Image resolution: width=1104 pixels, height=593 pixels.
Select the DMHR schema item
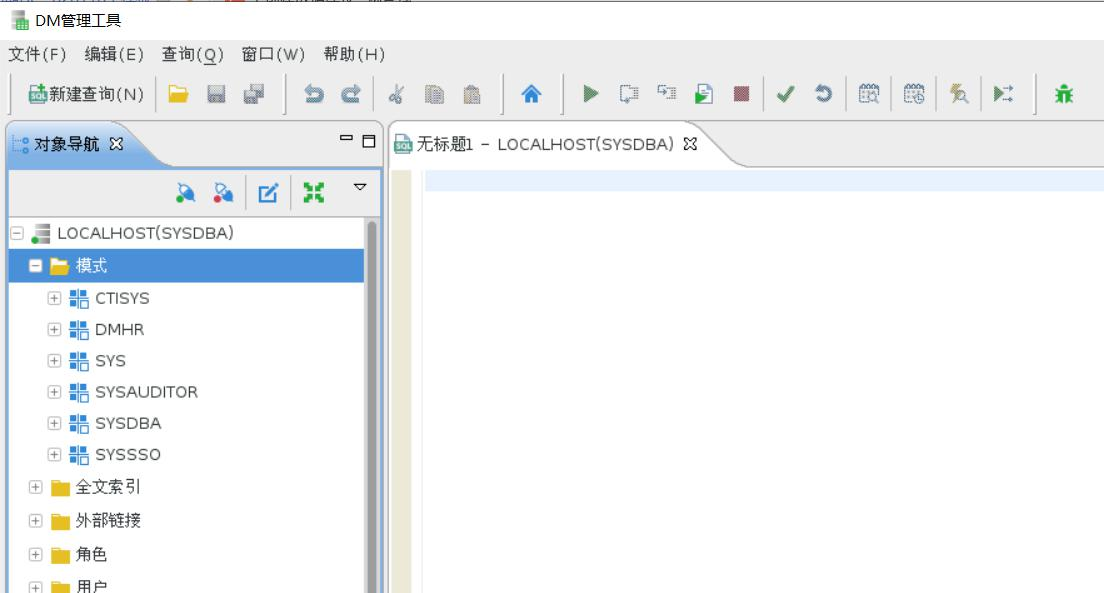(119, 330)
